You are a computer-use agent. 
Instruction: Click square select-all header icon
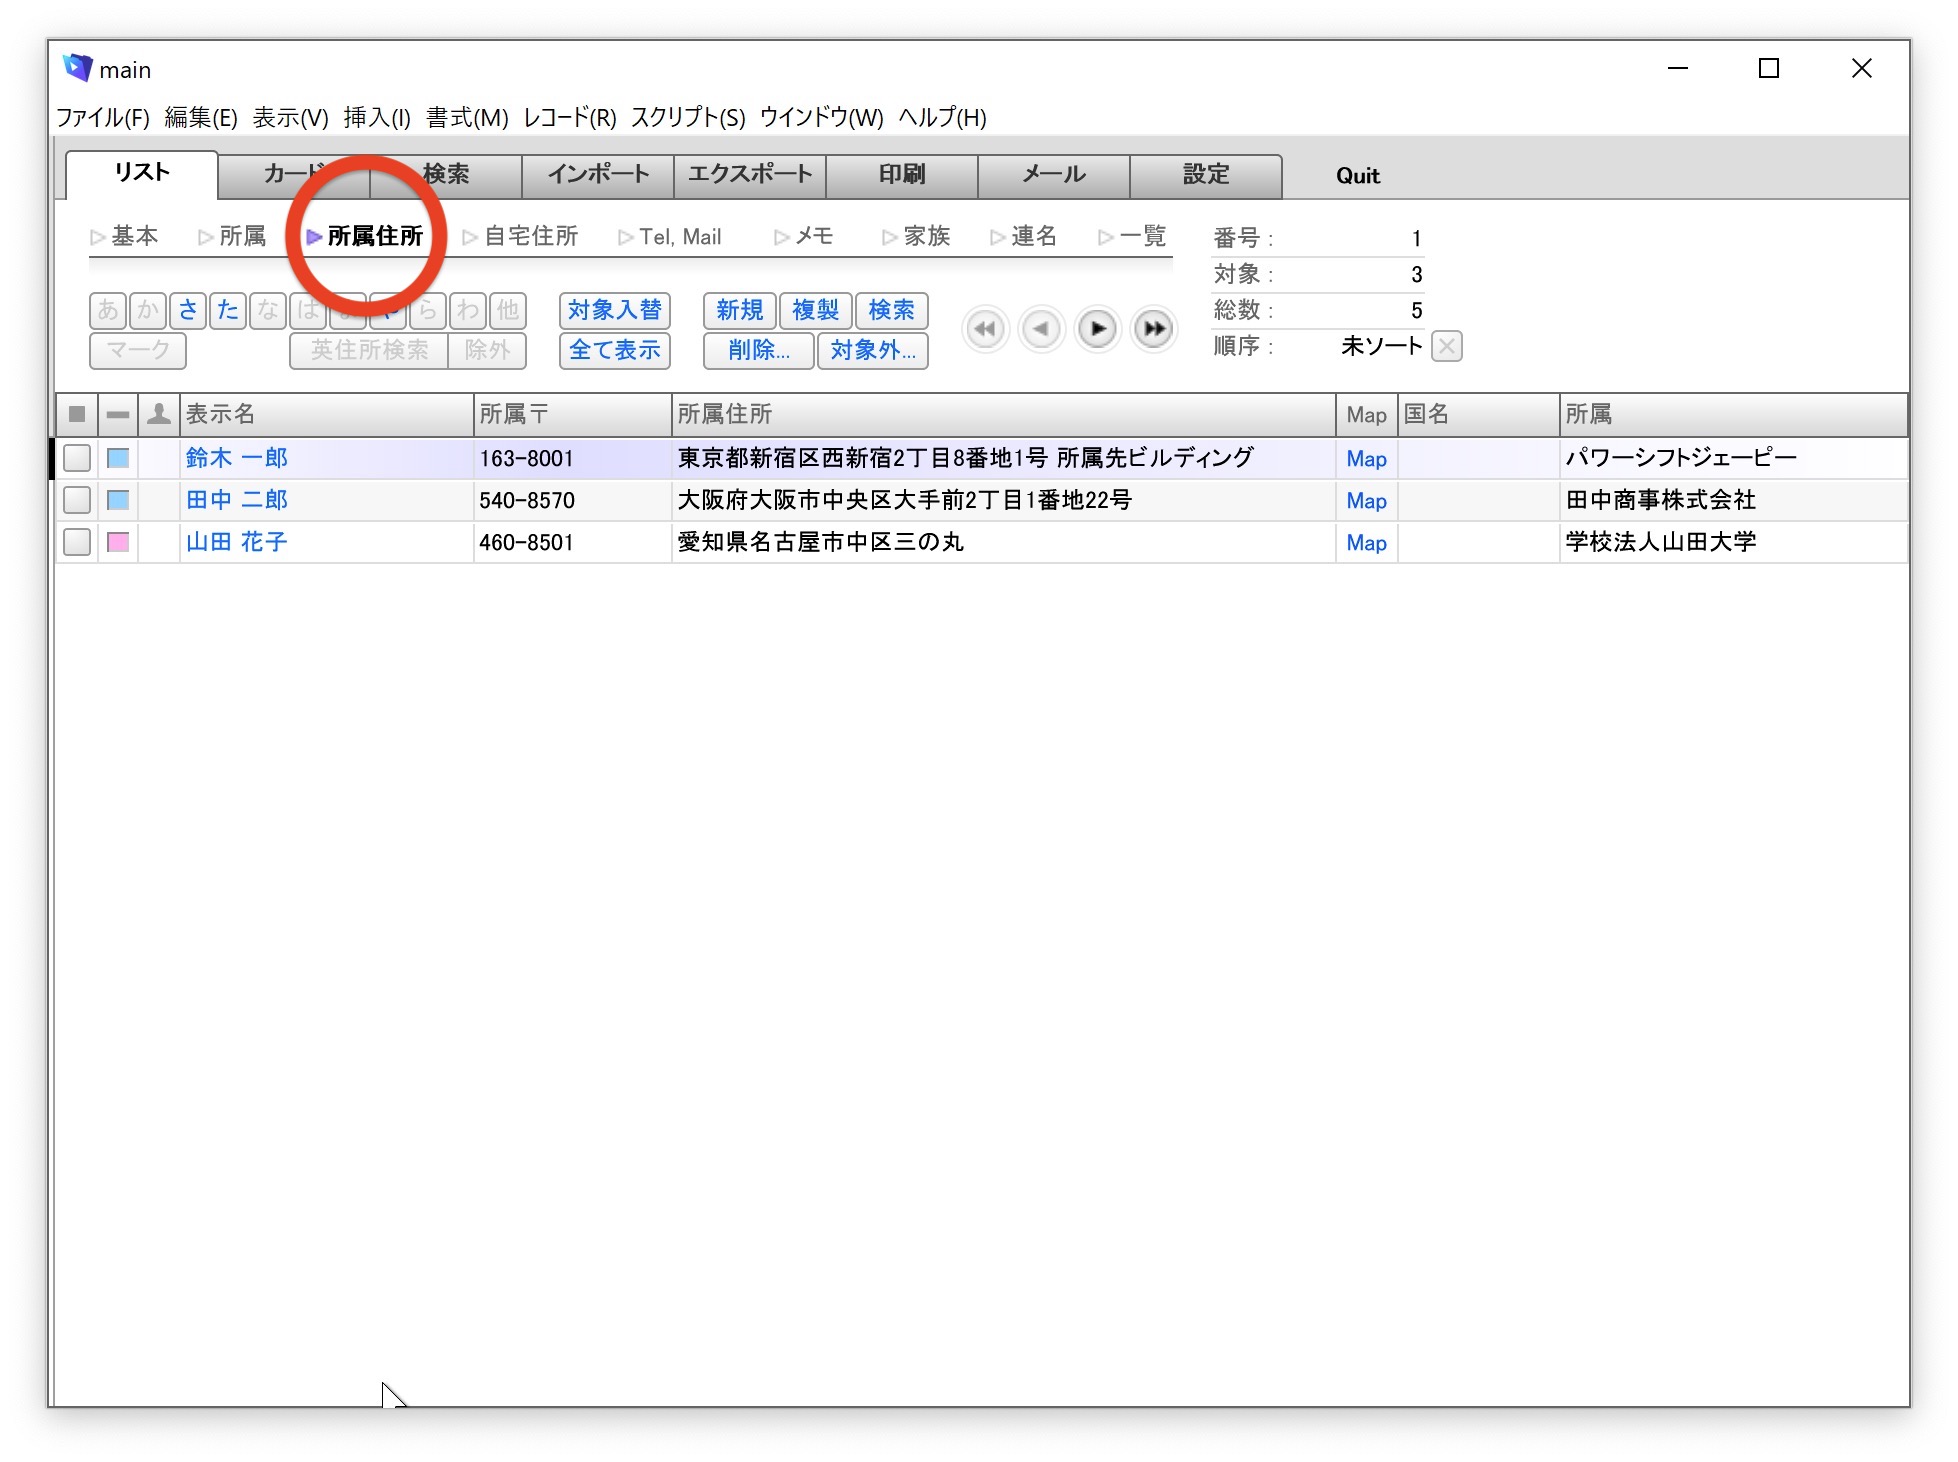point(77,414)
